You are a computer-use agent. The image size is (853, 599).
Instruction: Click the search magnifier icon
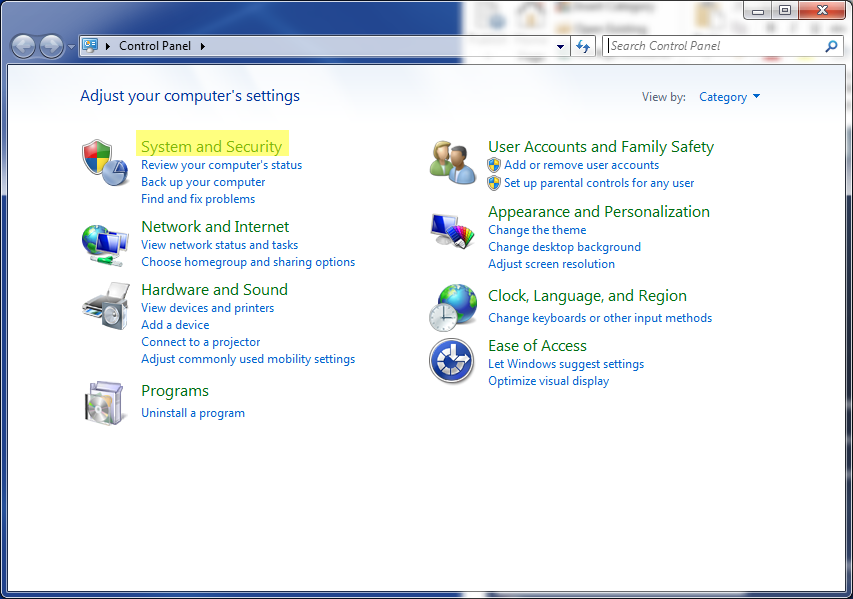[831, 46]
